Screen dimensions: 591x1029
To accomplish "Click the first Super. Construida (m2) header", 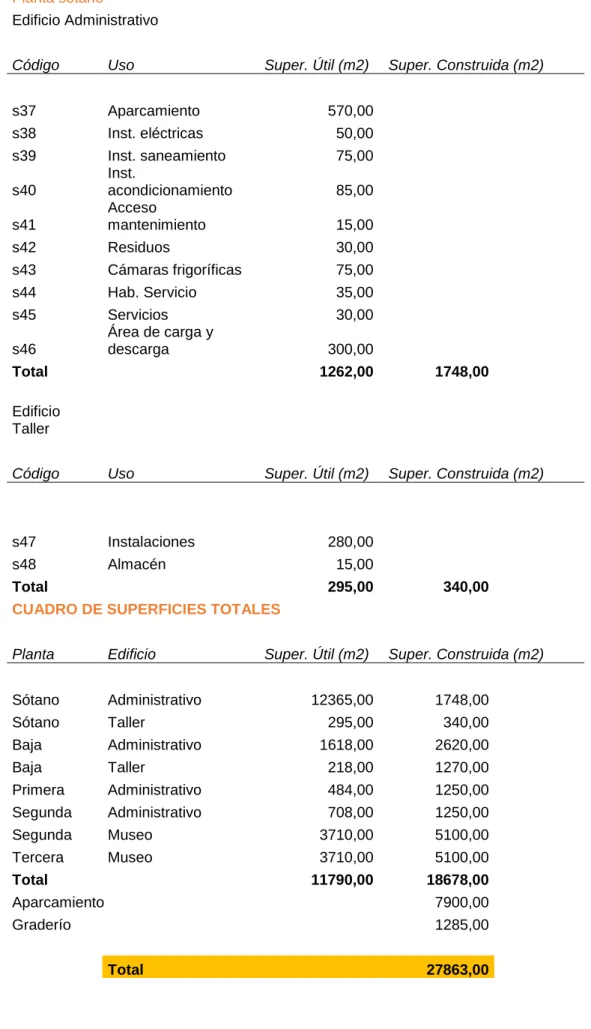I will 466,65.
